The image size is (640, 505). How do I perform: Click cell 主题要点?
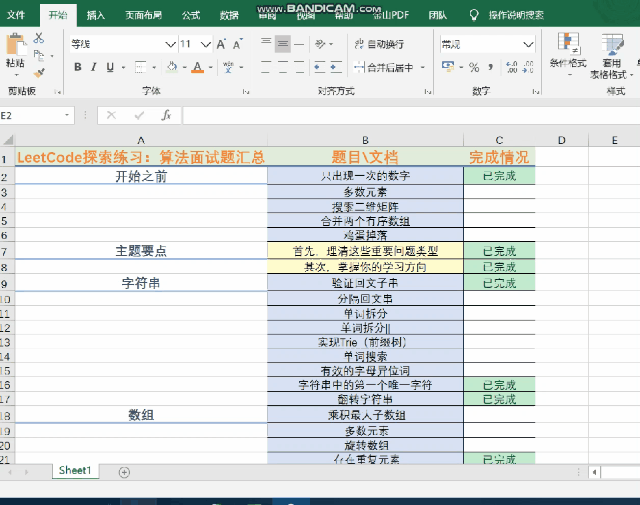pos(141,251)
